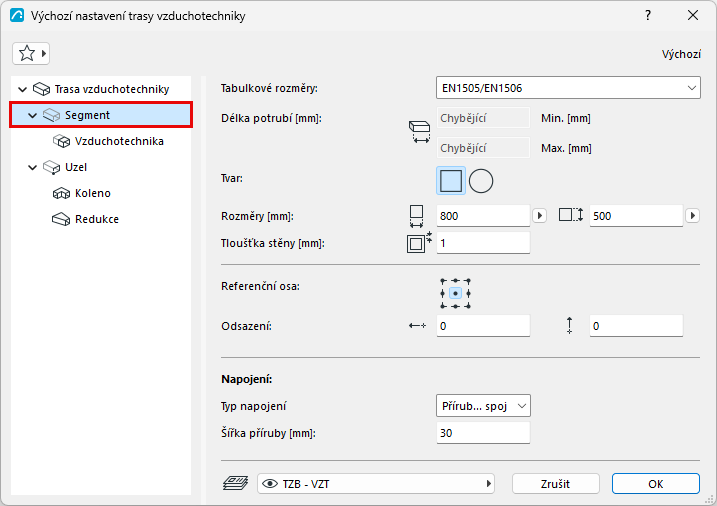Select circular duct shape
The image size is (717, 506).
coord(481,181)
